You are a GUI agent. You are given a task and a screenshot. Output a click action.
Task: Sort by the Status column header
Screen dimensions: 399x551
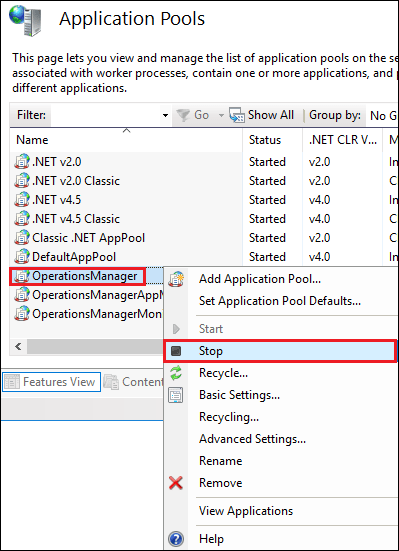(272, 140)
